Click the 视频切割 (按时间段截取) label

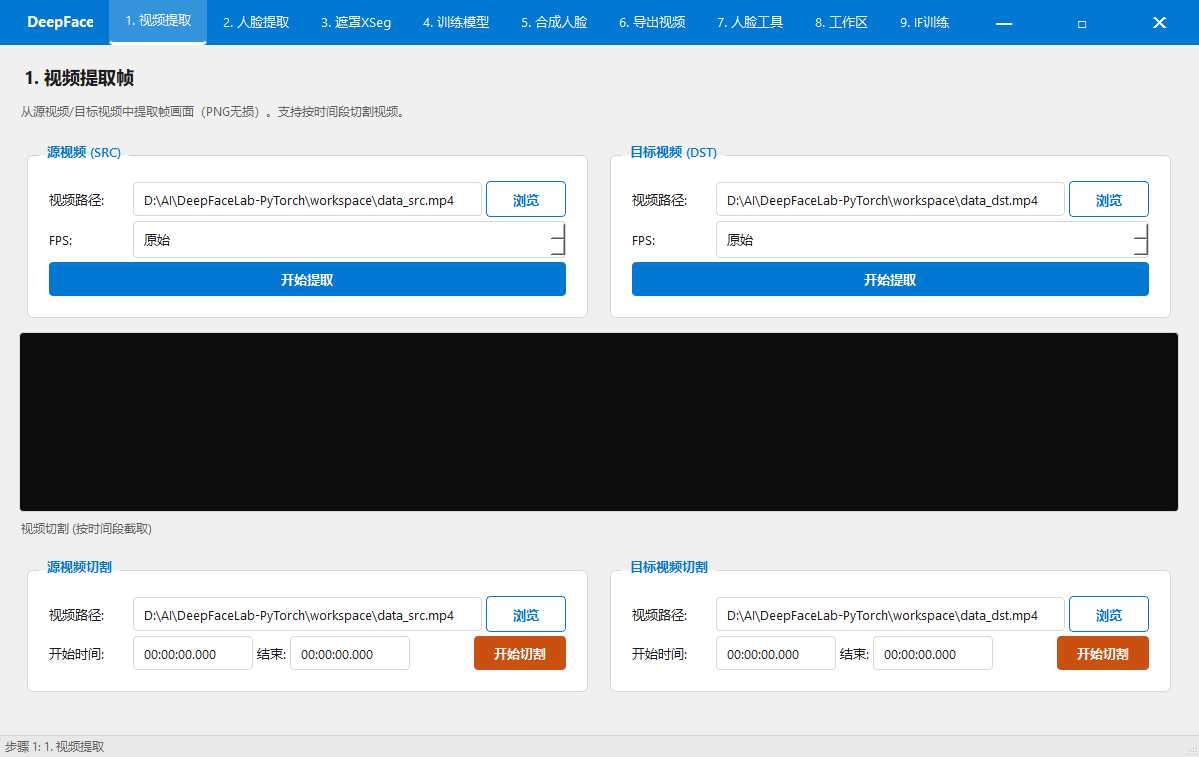[86, 528]
